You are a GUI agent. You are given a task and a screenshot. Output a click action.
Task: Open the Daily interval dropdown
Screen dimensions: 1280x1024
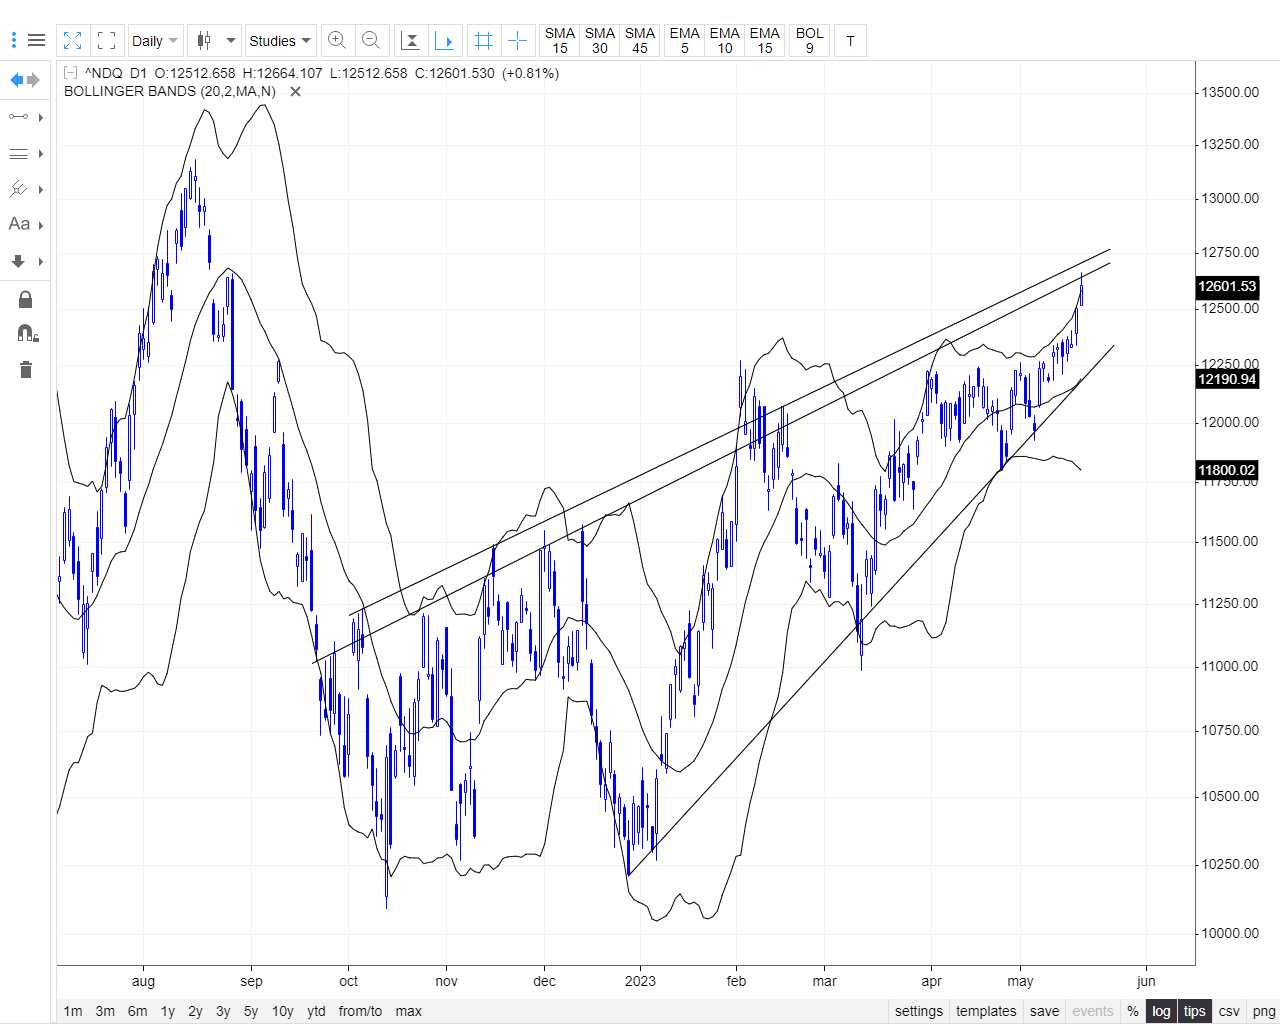click(155, 41)
